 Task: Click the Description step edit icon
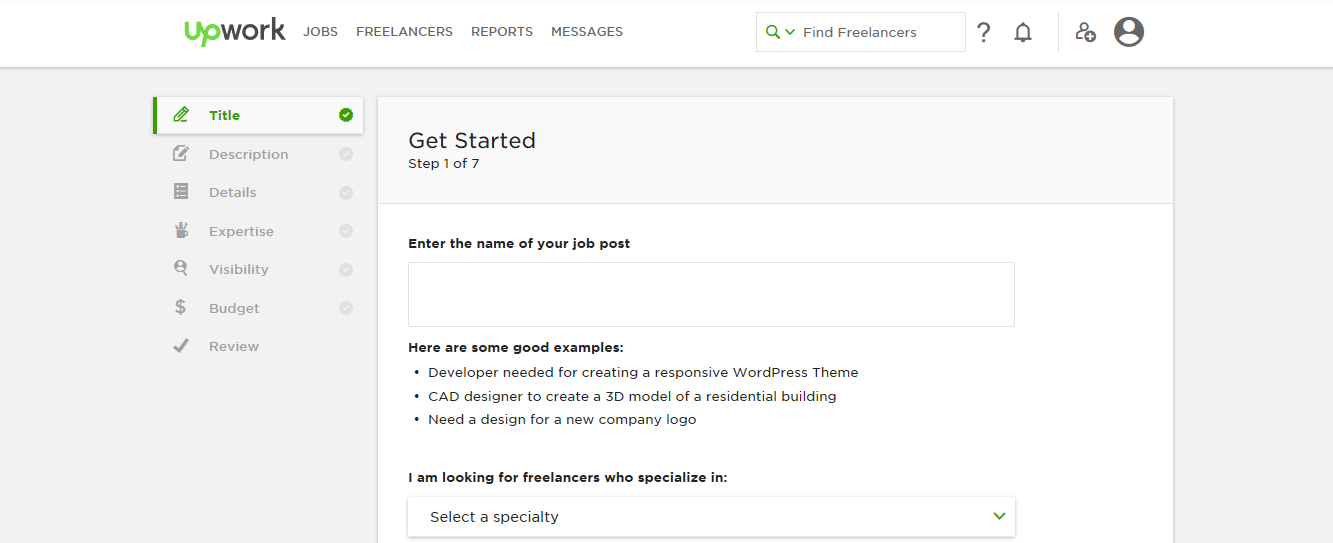pos(181,154)
